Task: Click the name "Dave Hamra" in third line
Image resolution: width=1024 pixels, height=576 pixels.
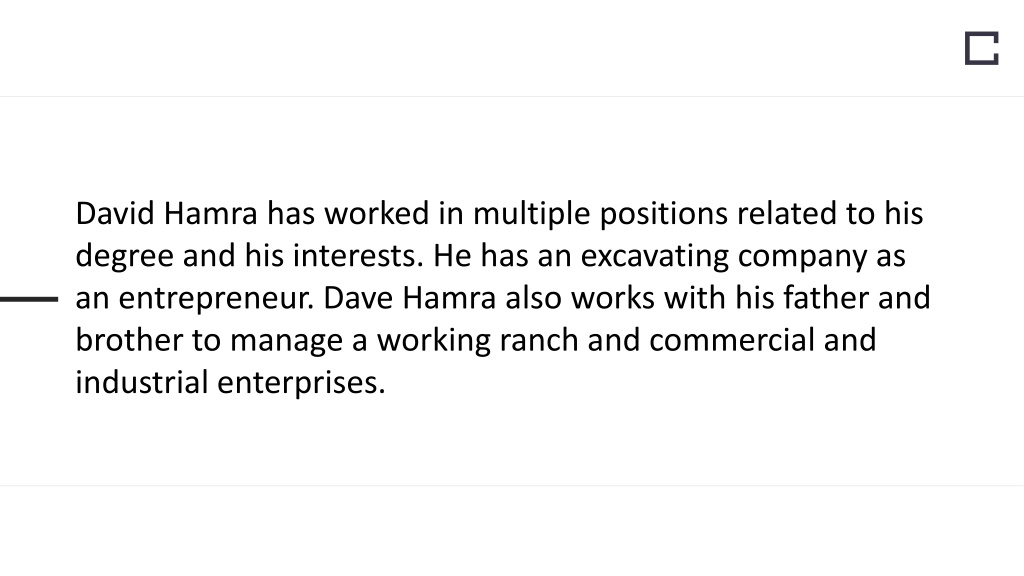Action: [409, 298]
